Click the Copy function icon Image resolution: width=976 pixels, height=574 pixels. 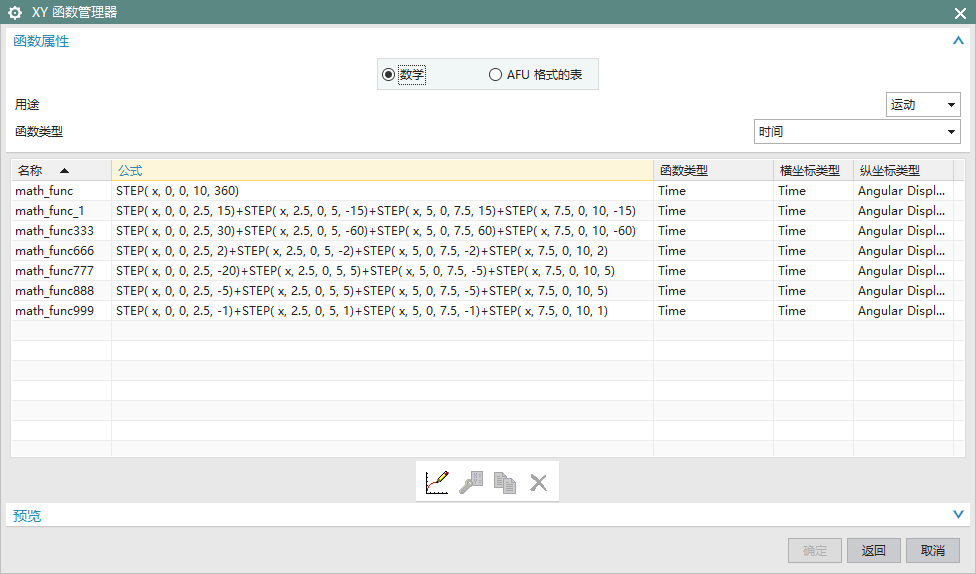point(505,482)
